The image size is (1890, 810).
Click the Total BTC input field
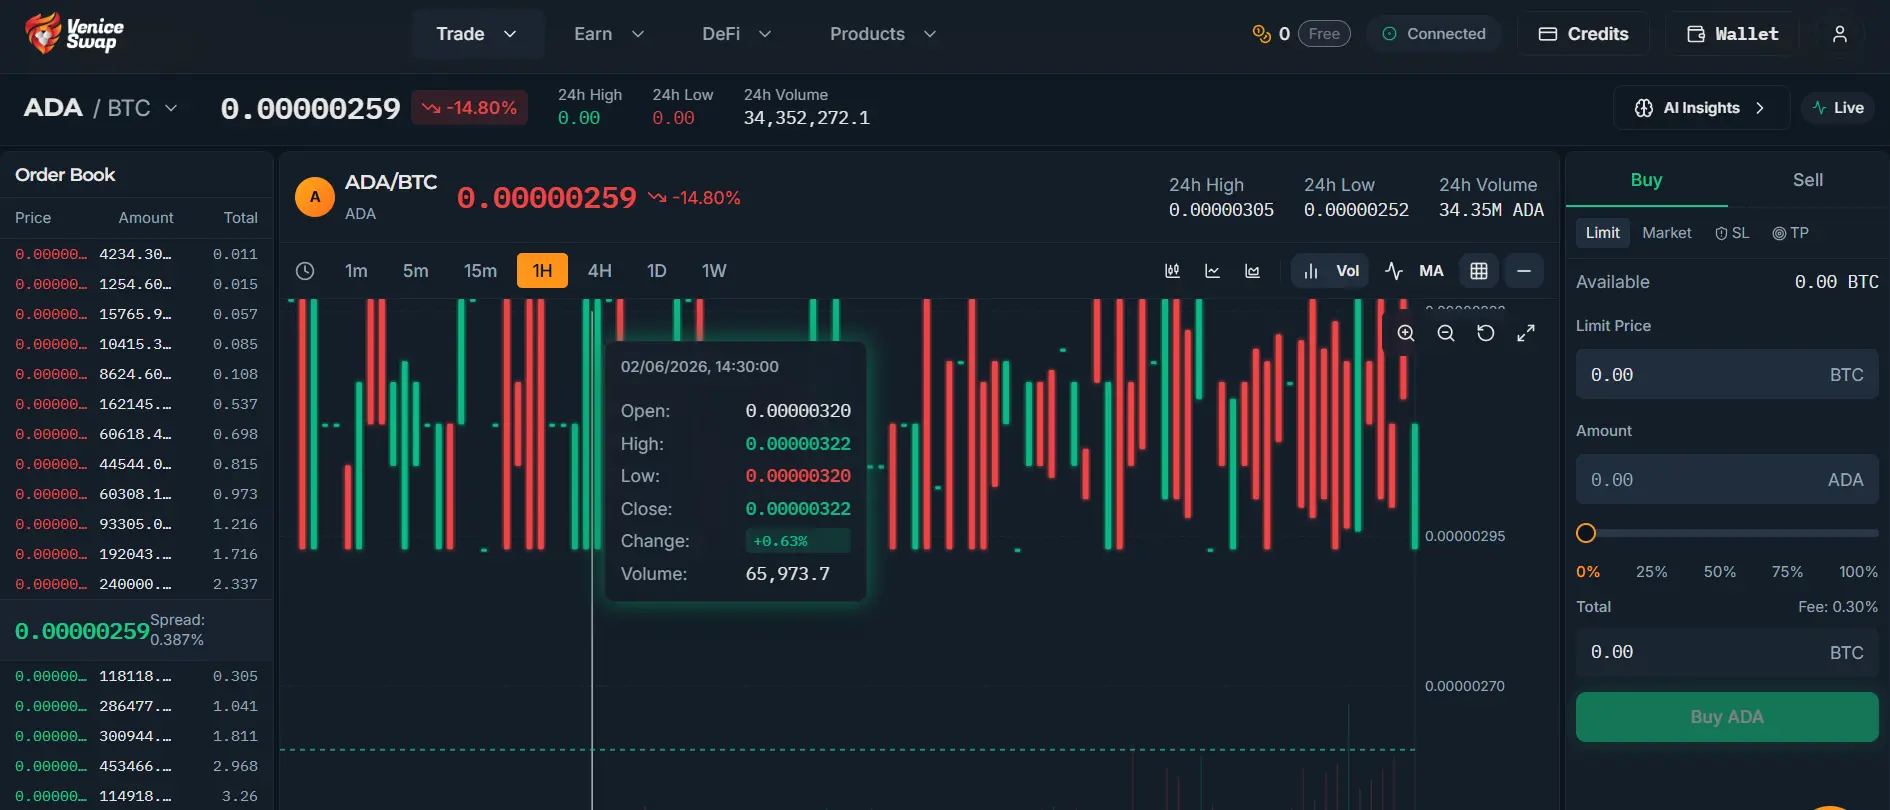1727,652
